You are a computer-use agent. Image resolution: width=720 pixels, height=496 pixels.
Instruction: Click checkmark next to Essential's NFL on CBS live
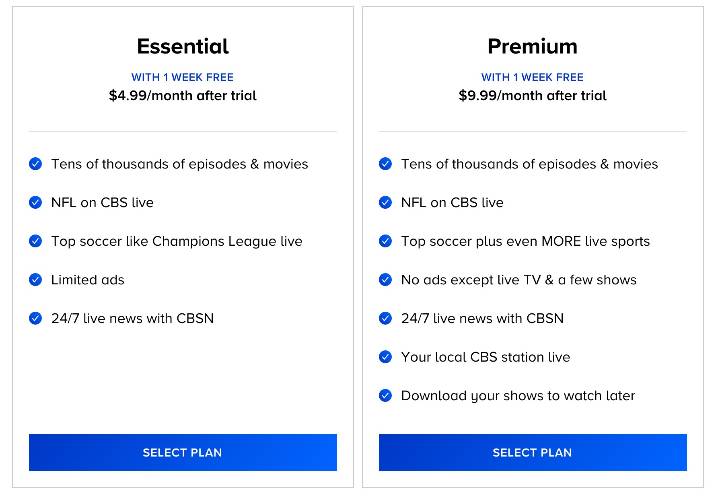(x=35, y=203)
